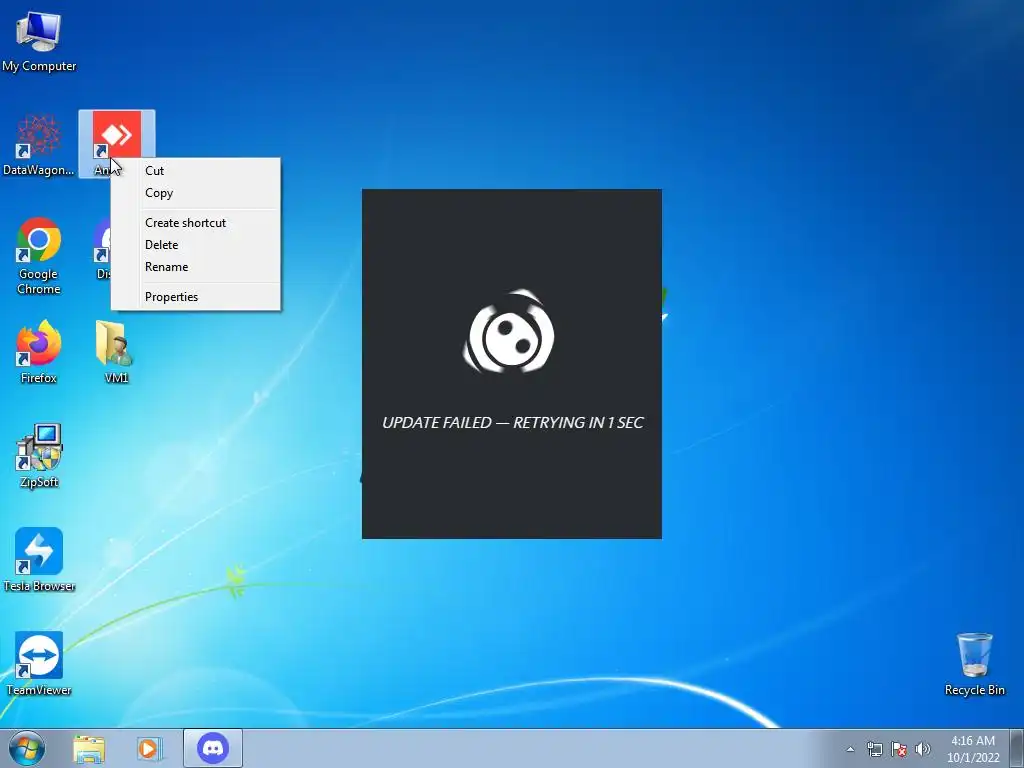
Task: Open the volume speaker tray icon
Action: point(923,749)
